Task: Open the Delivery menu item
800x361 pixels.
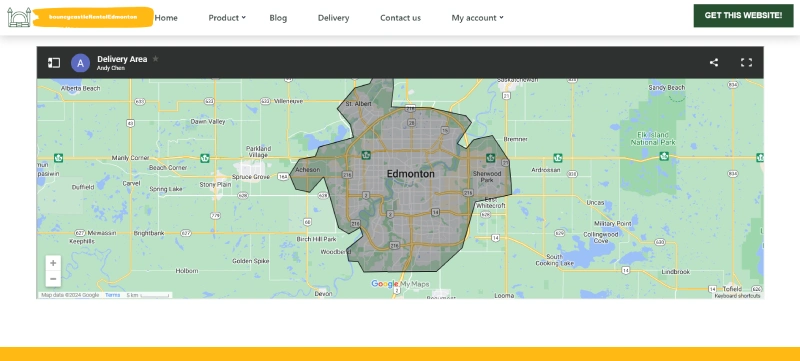Action: click(333, 18)
